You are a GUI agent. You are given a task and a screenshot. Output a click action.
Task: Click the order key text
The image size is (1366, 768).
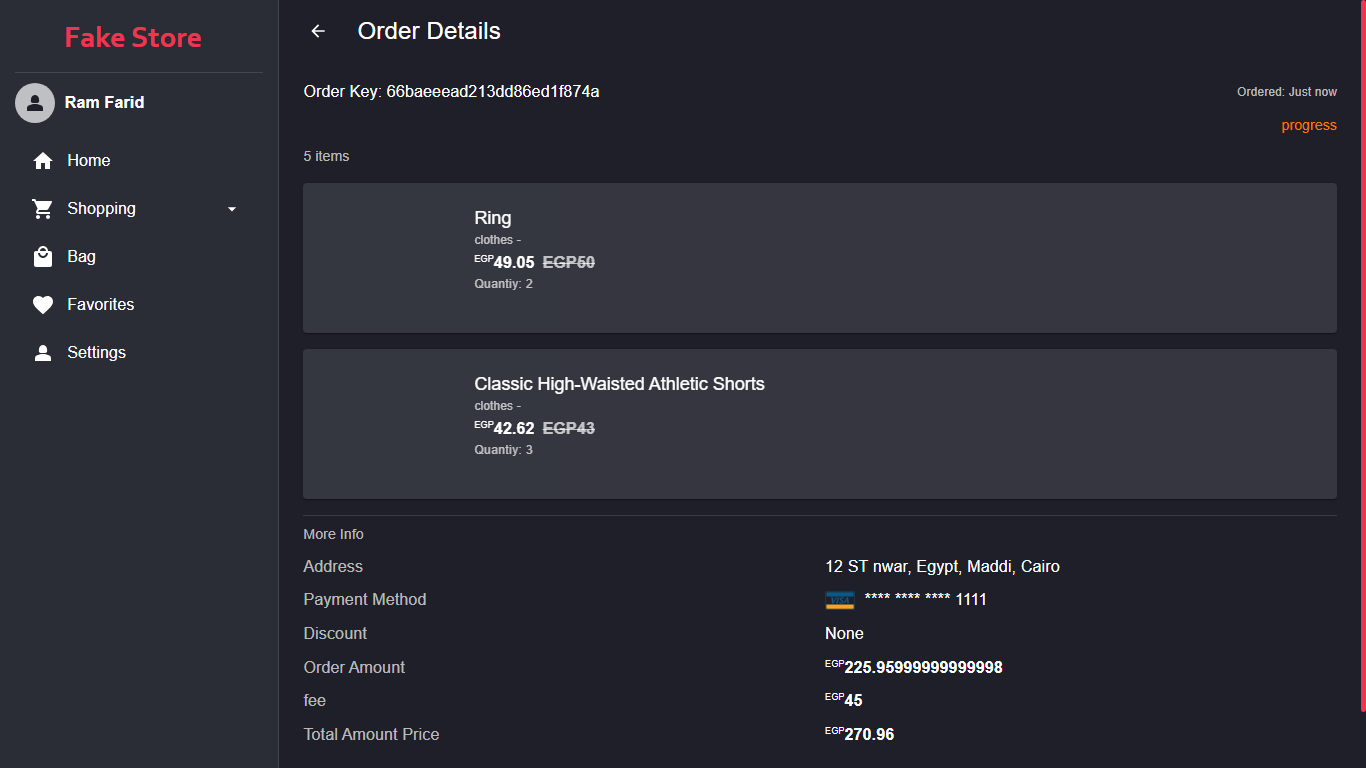coord(451,92)
